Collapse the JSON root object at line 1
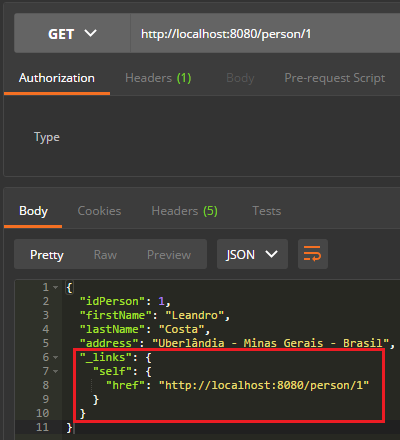400x440 pixels. point(56,287)
